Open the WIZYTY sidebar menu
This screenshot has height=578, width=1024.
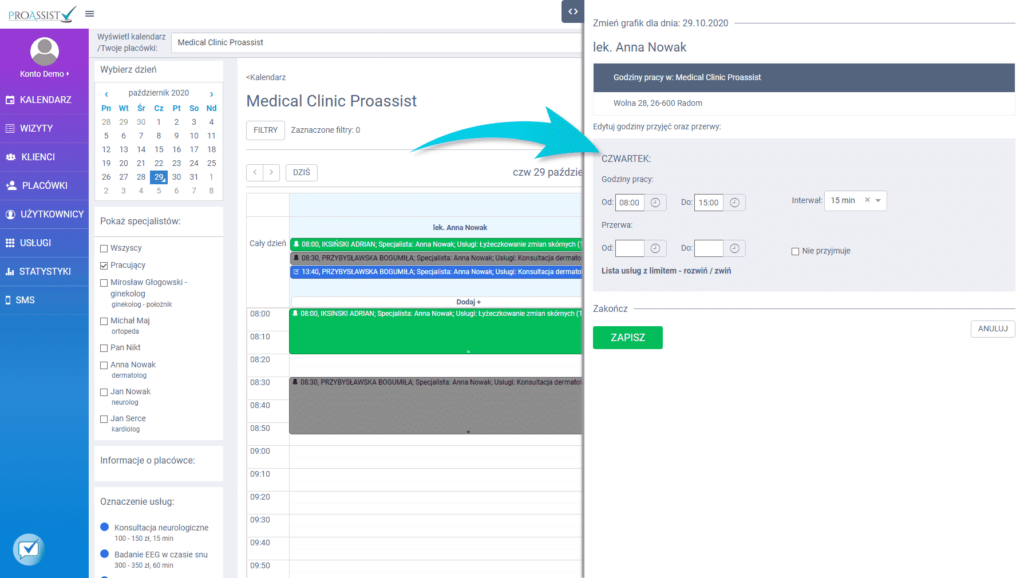(37, 128)
